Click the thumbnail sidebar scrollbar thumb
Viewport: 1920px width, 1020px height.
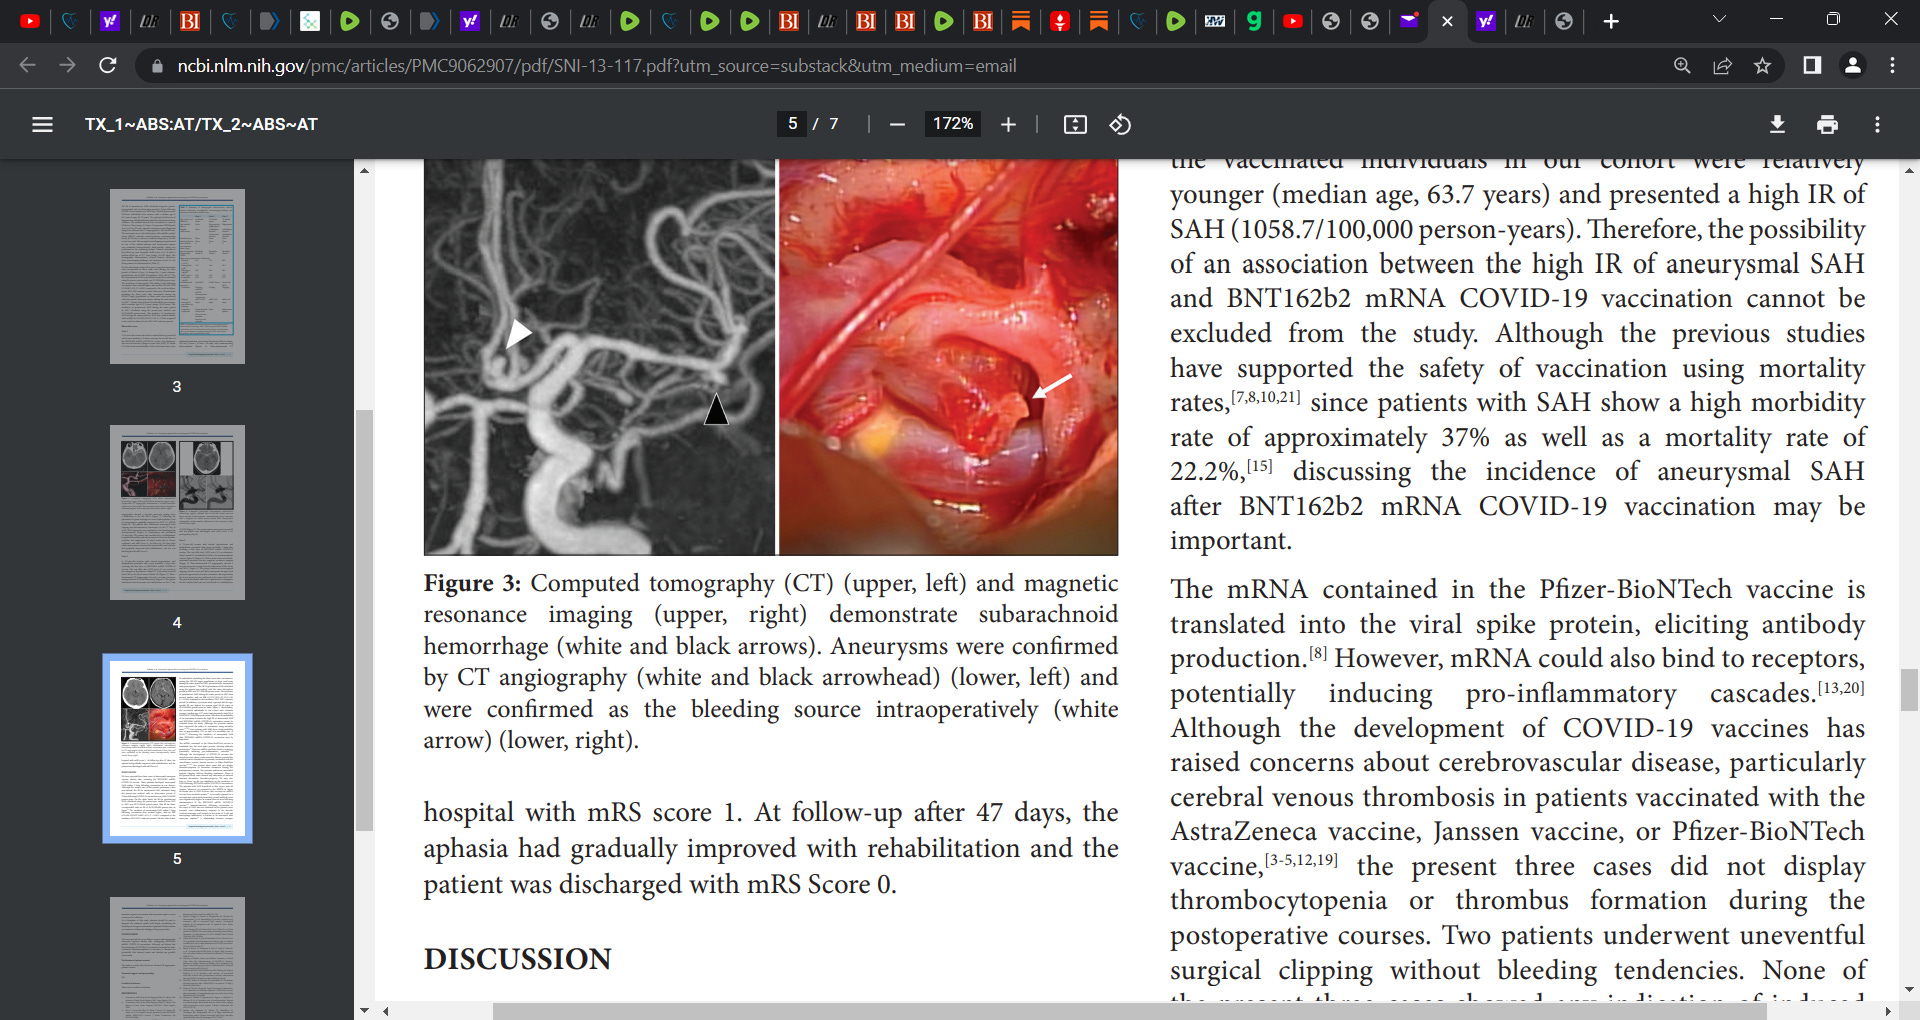pos(364,620)
